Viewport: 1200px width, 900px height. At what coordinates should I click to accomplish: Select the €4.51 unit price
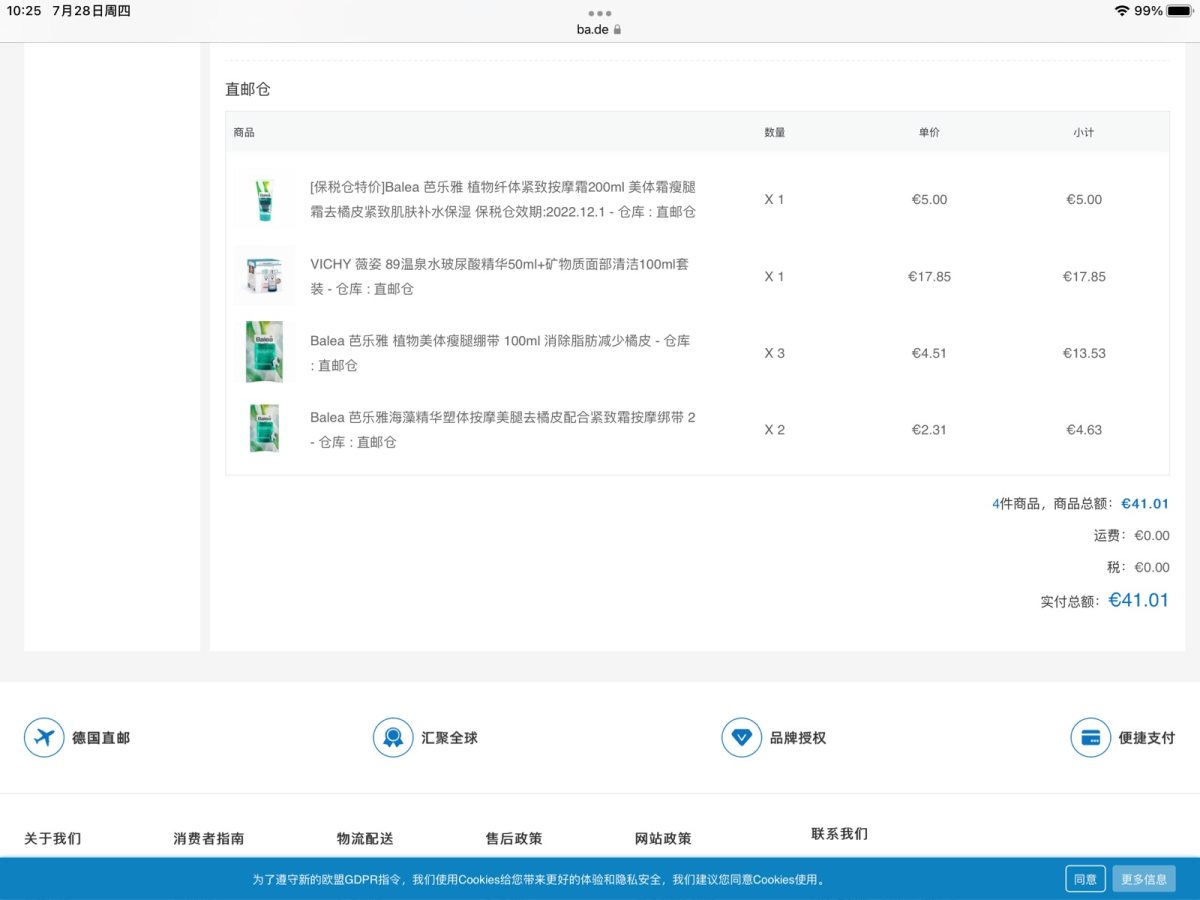click(x=930, y=353)
